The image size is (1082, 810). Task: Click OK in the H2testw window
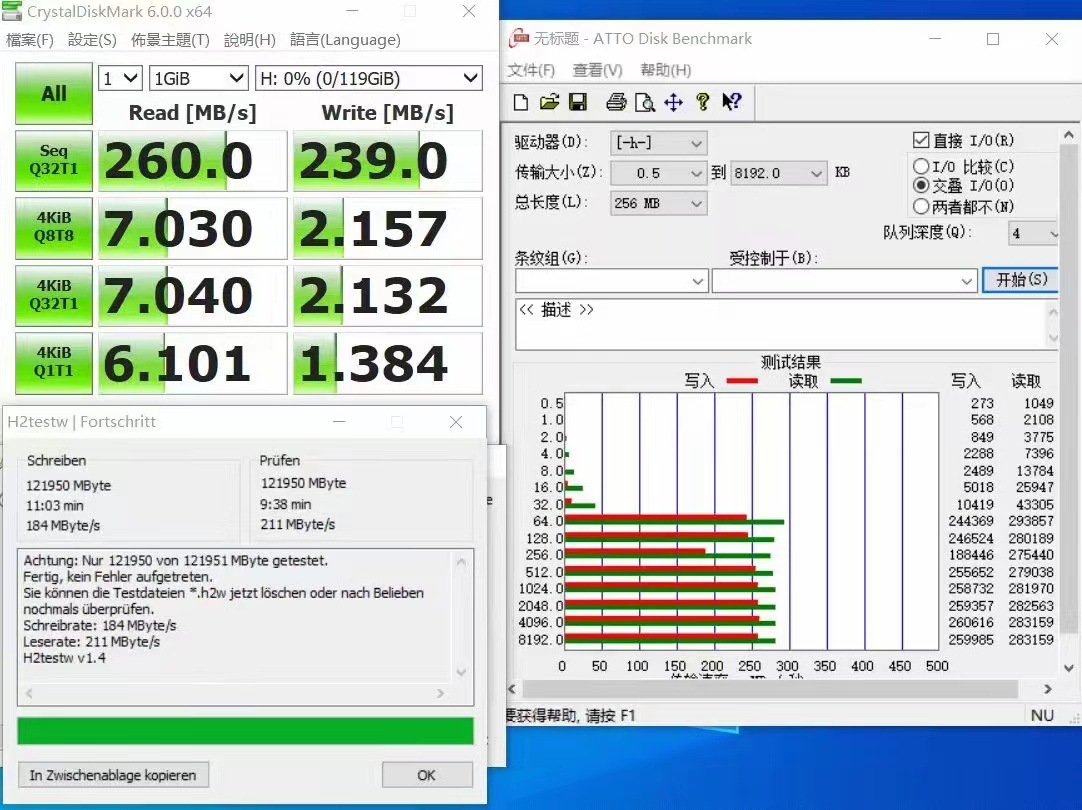click(426, 775)
